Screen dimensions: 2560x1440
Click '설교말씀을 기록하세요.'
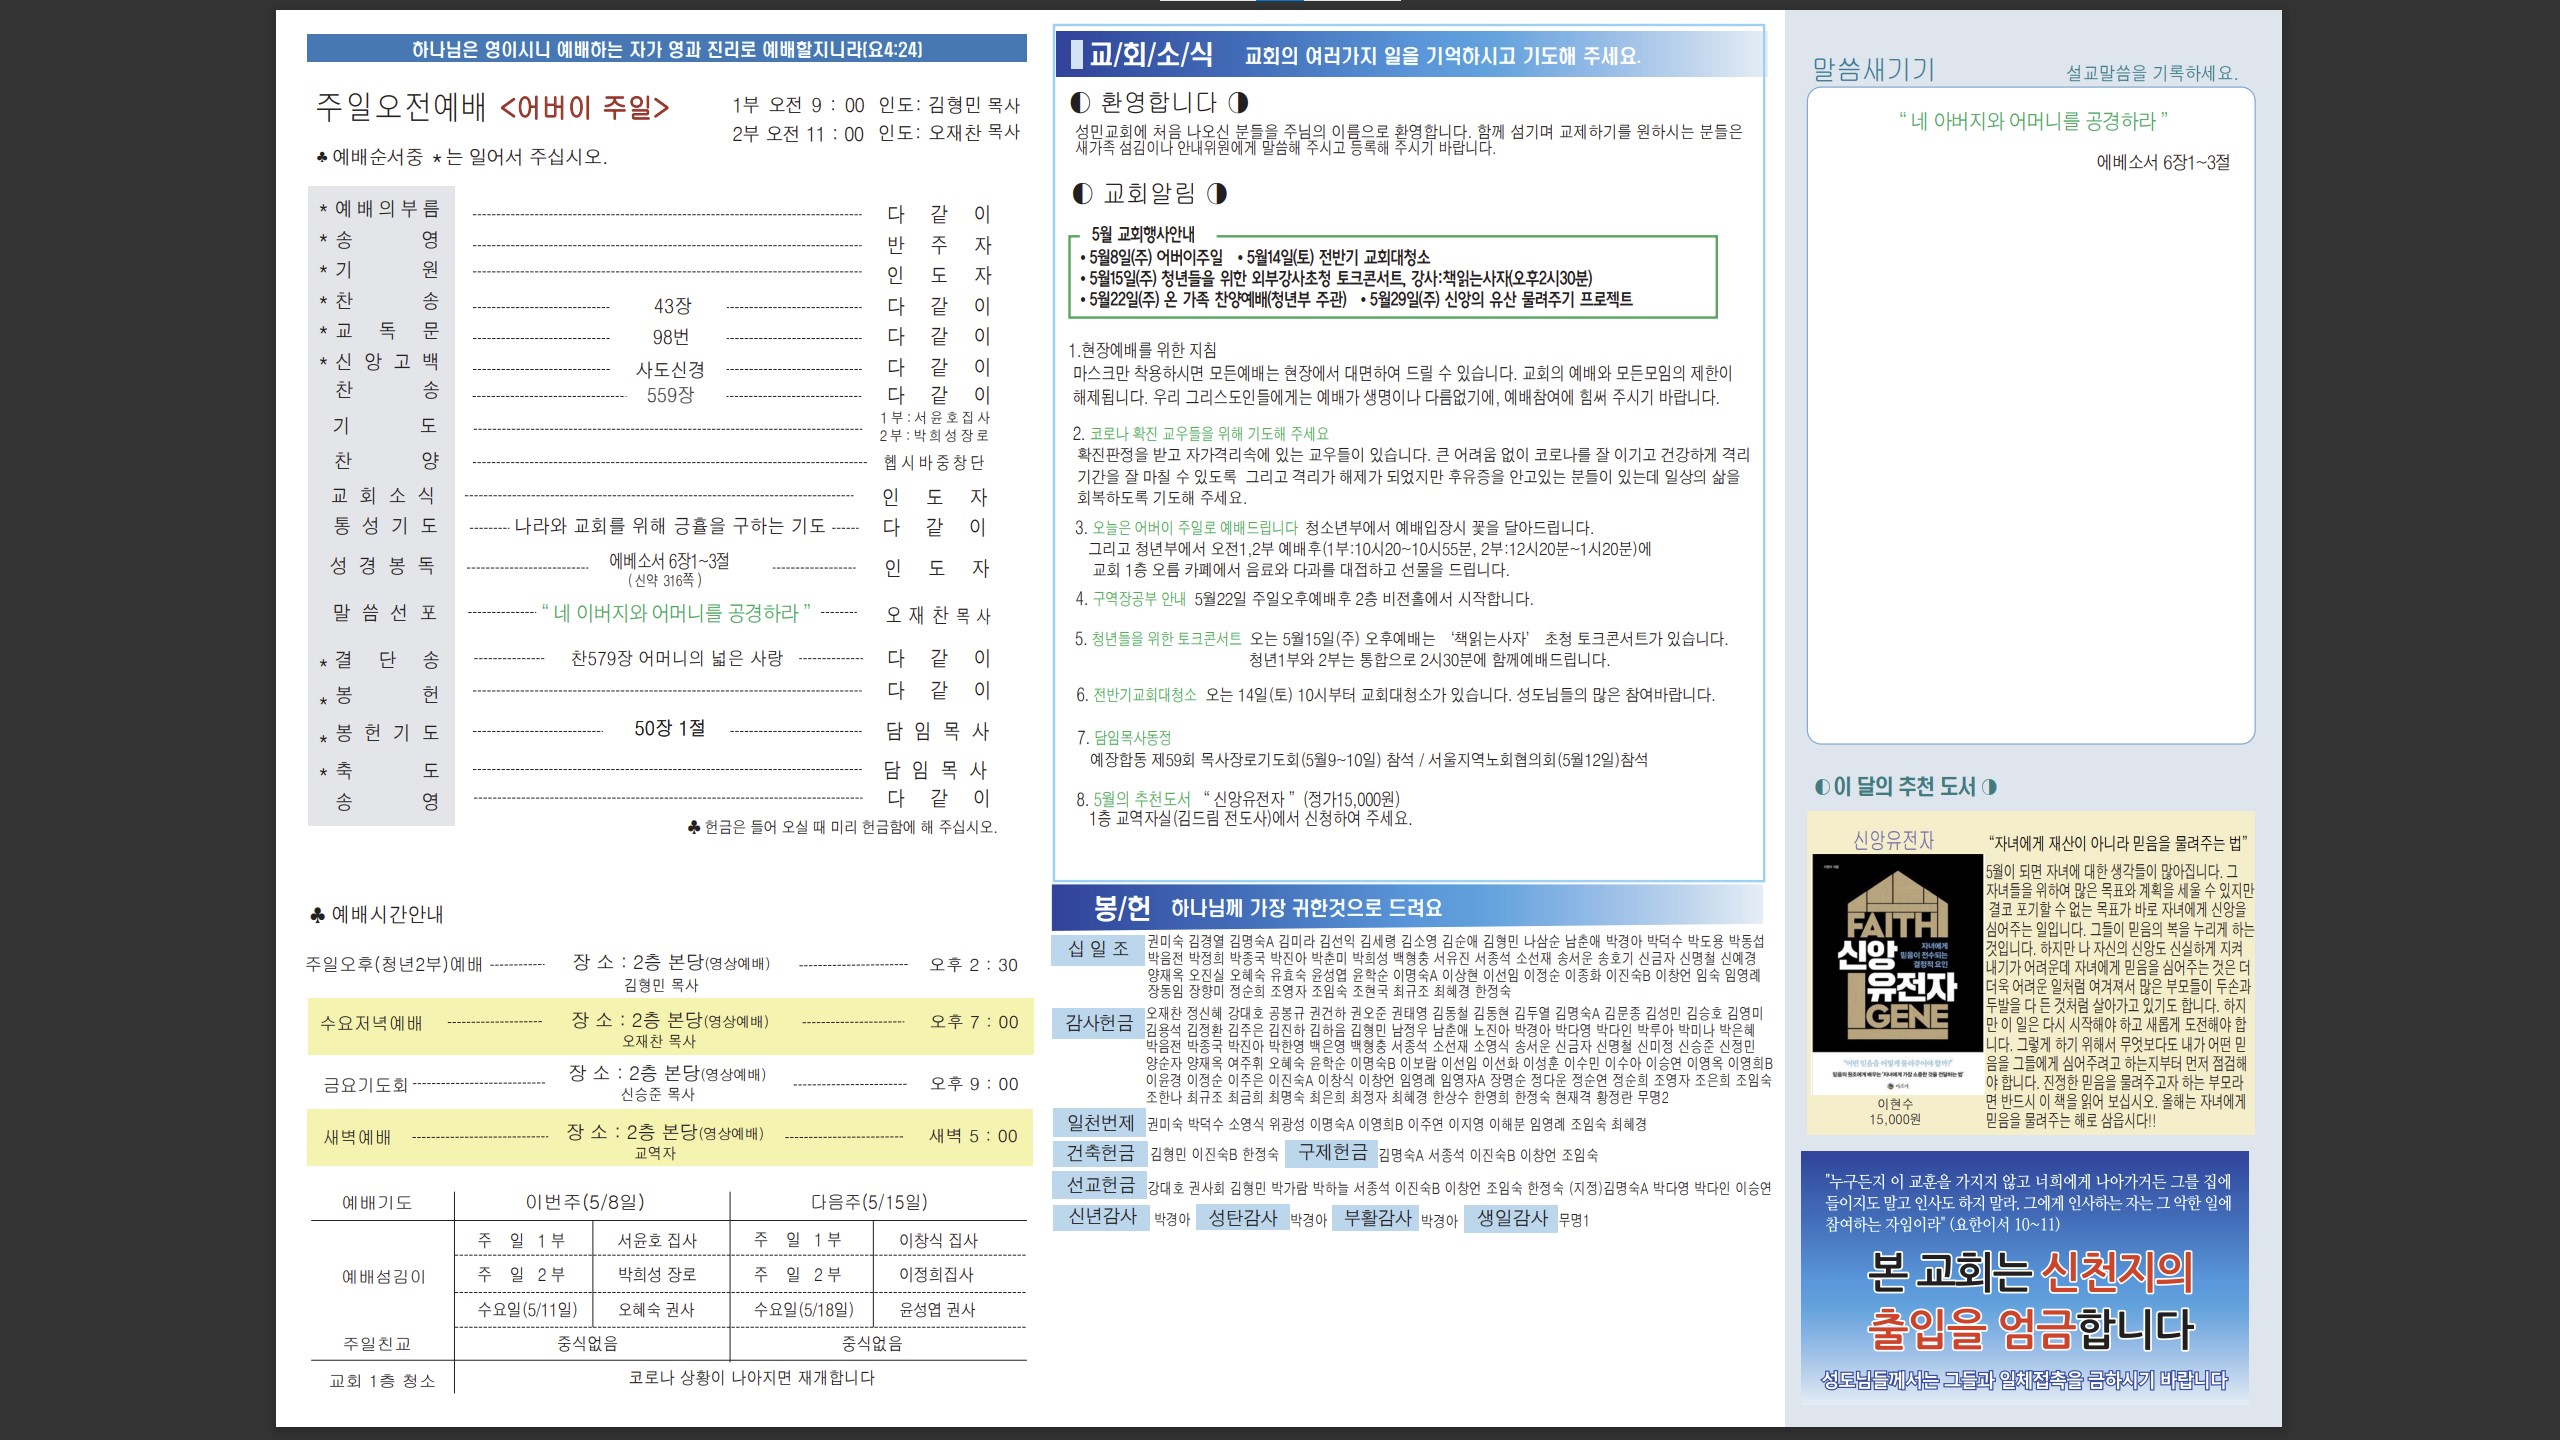[2152, 72]
